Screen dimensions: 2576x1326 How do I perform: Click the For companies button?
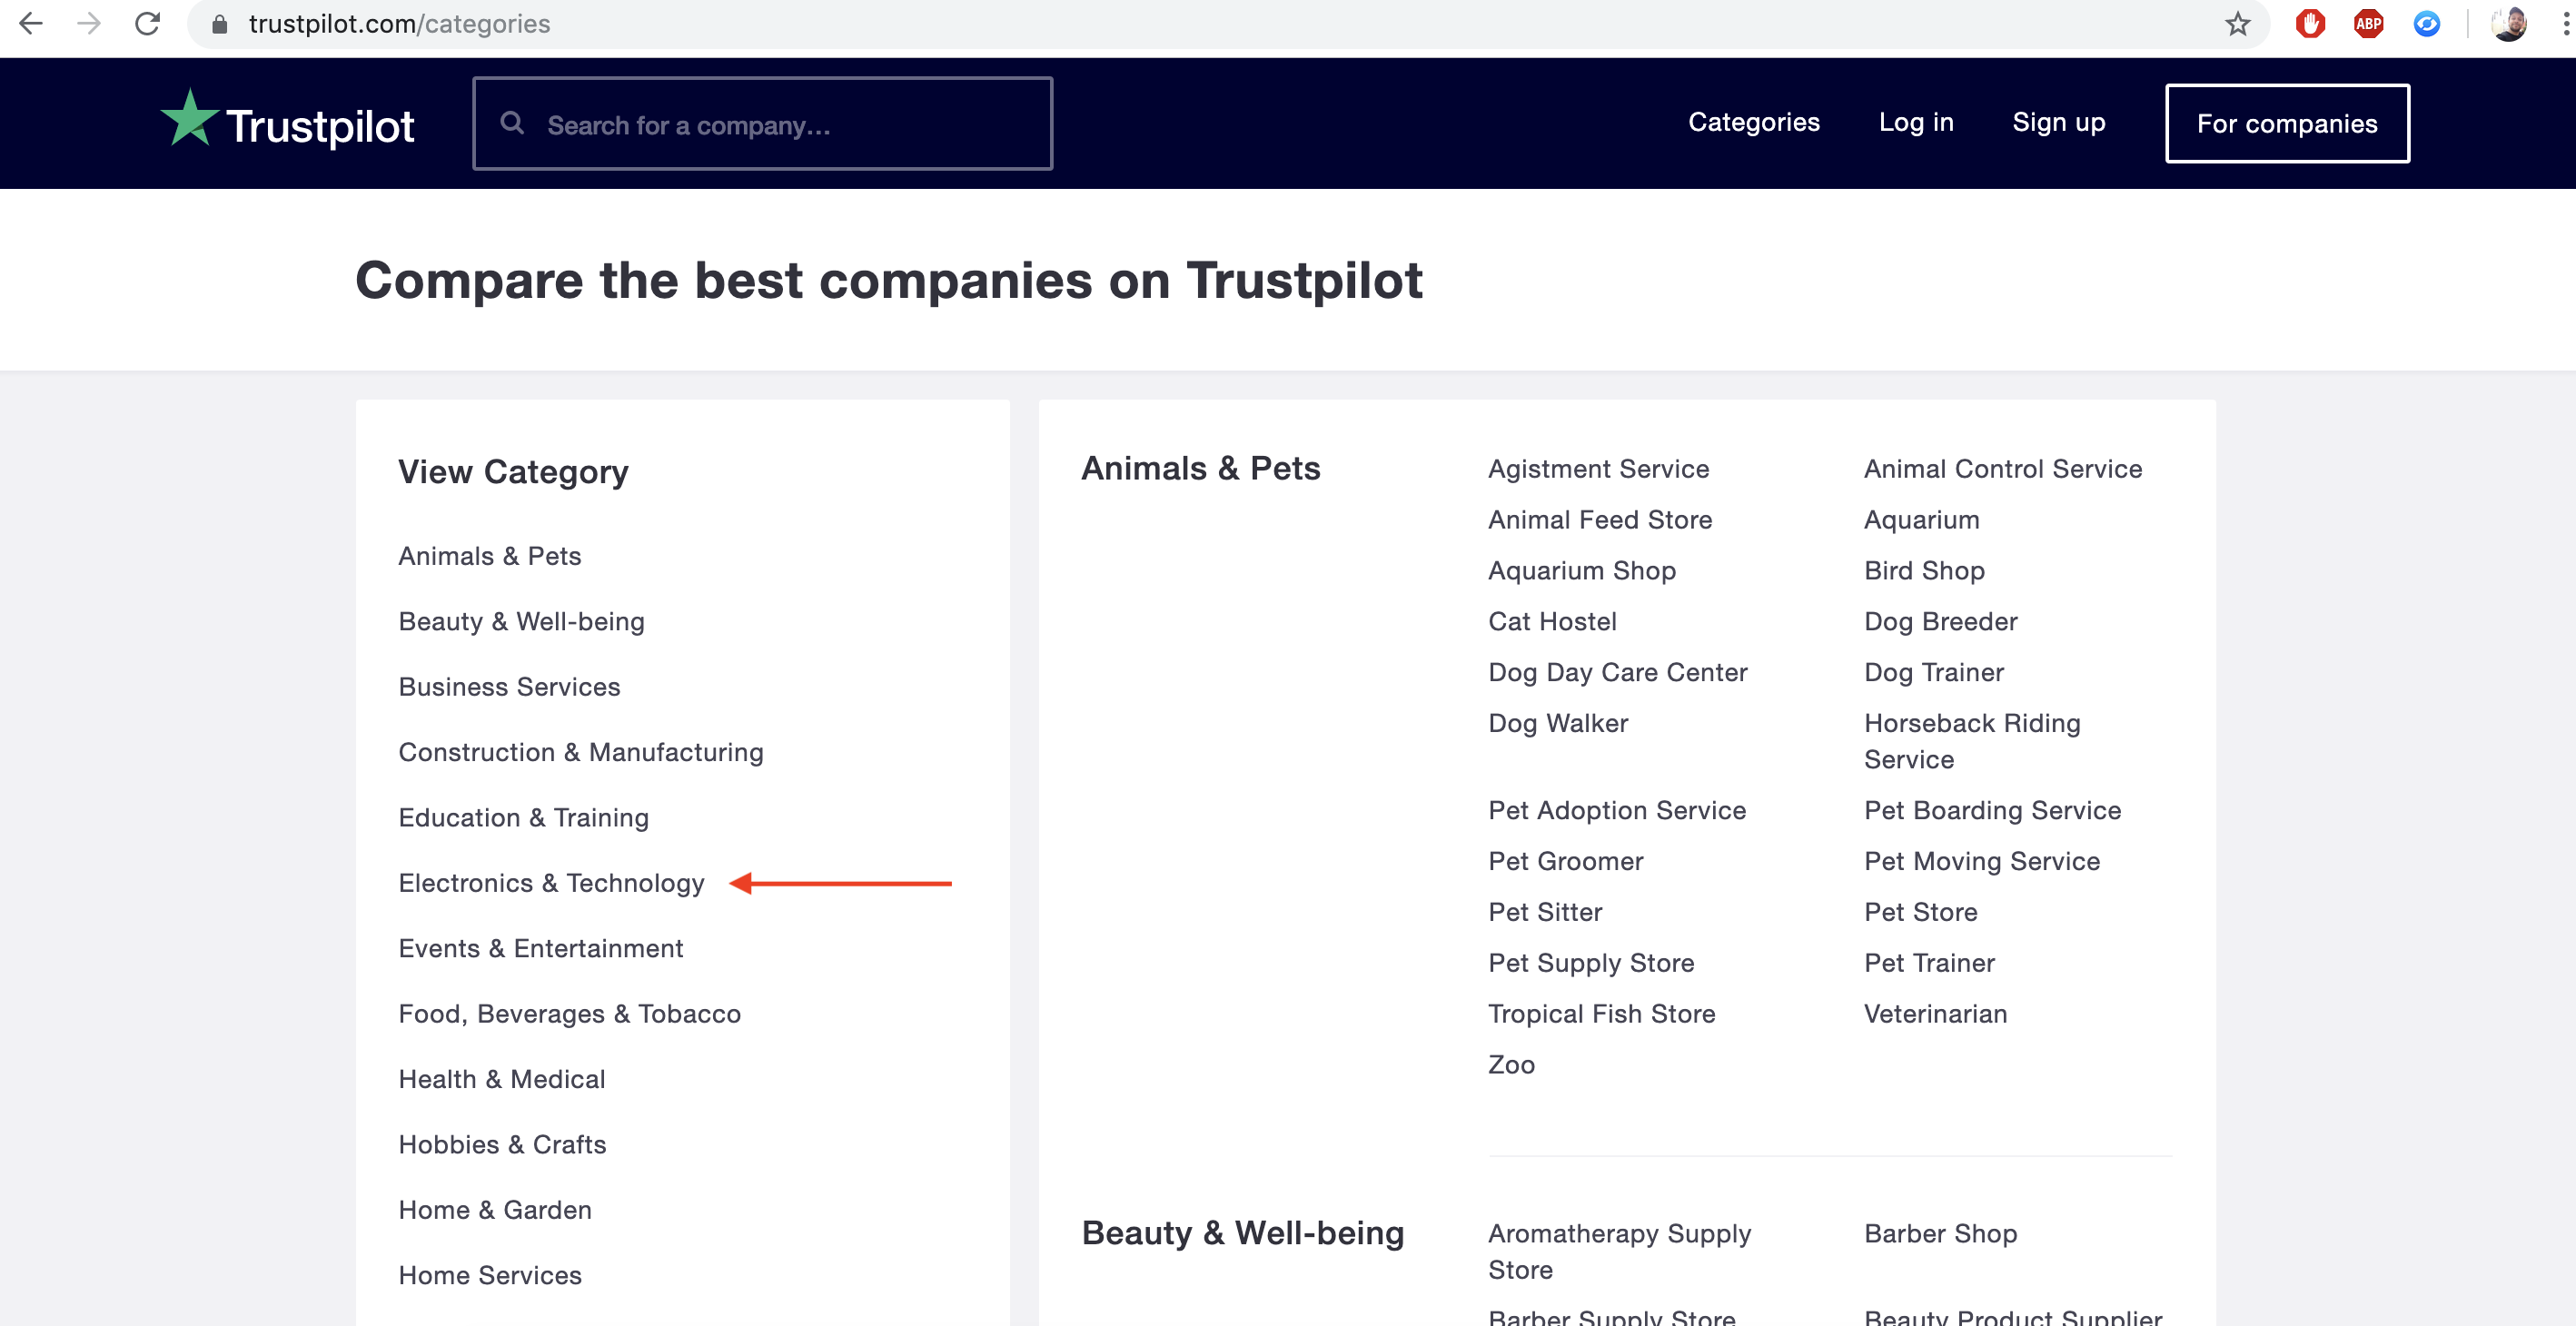point(2286,124)
